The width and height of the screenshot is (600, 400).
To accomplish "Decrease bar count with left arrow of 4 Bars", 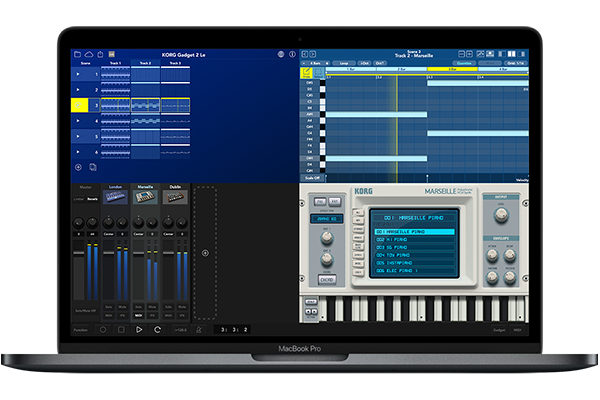I will point(304,63).
